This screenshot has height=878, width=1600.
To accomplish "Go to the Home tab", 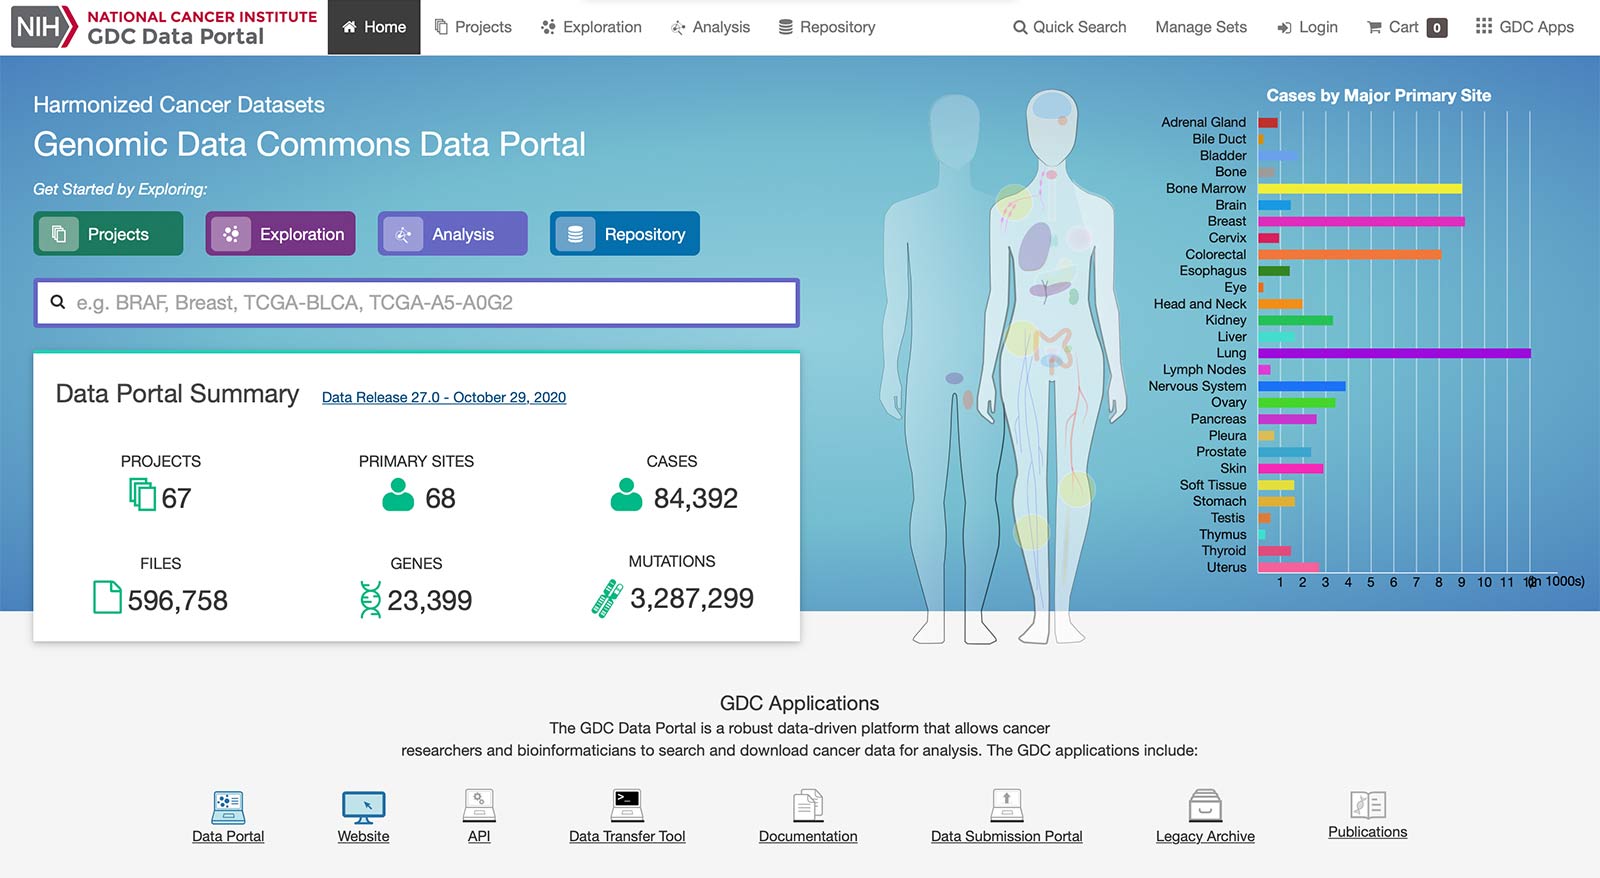I will [x=374, y=27].
